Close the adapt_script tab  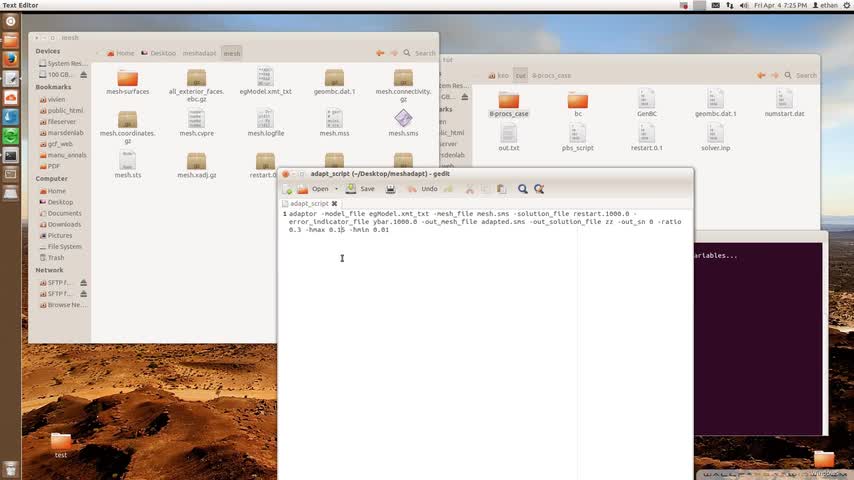click(x=334, y=203)
